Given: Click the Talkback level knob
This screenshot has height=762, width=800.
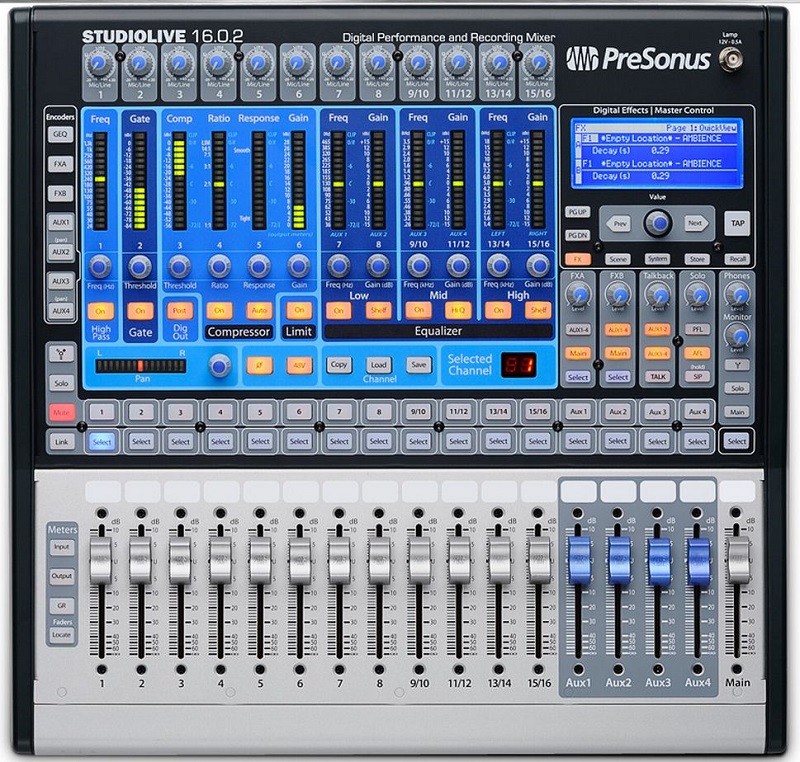Looking at the screenshot, I should [657, 293].
